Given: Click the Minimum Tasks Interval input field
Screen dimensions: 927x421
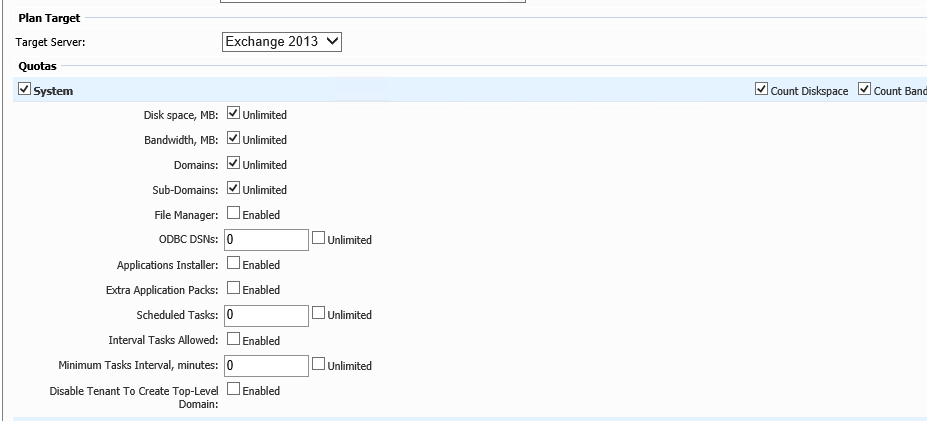Looking at the screenshot, I should point(266,365).
